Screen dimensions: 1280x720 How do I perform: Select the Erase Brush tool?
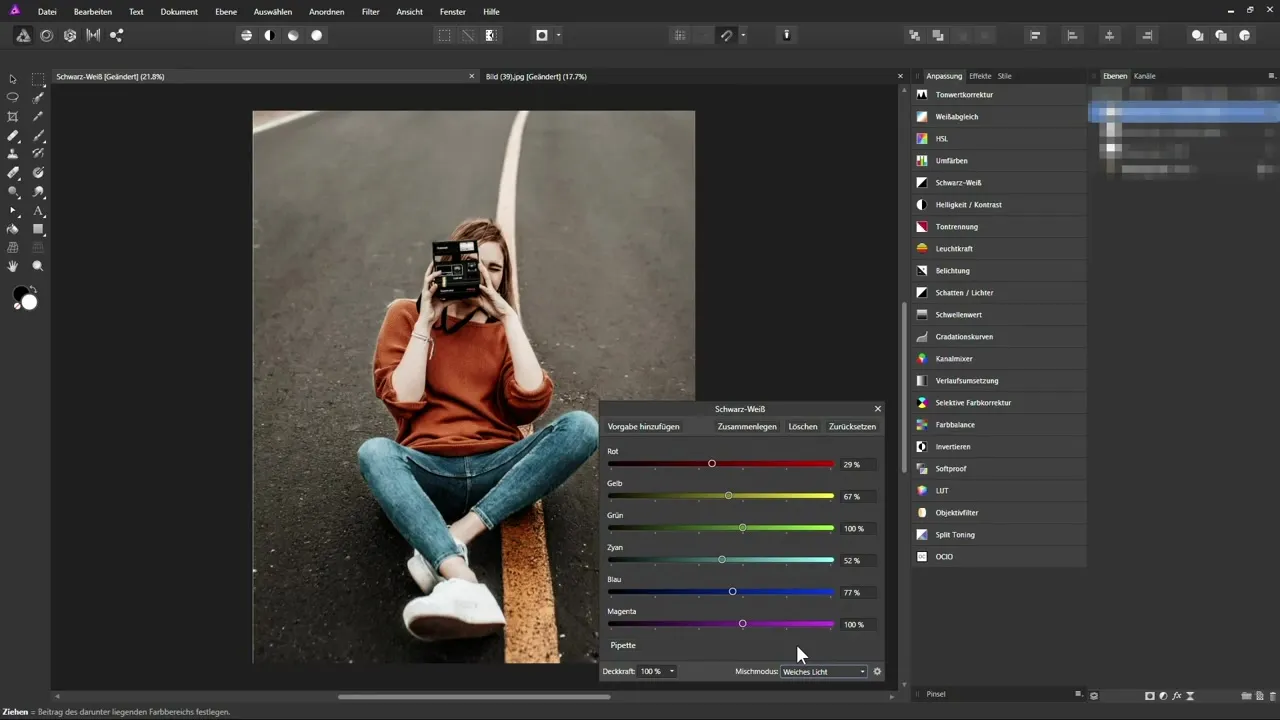pos(13,173)
